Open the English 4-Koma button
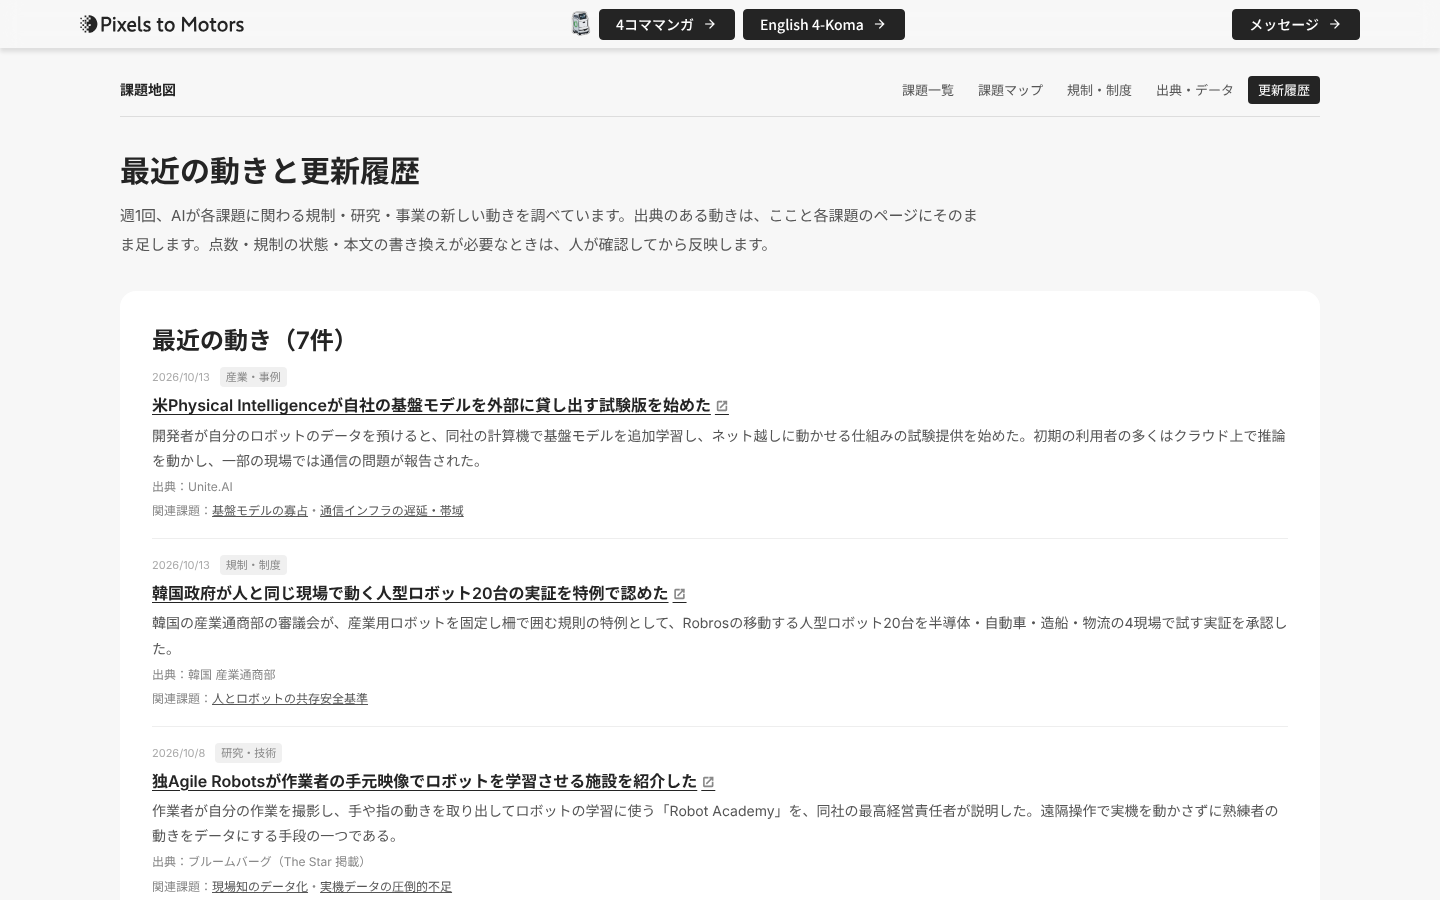 824,24
